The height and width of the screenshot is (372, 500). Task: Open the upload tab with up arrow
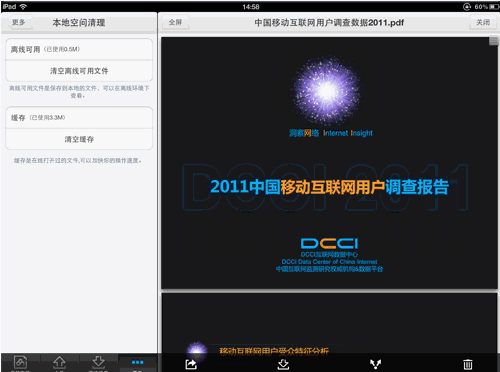pos(59,363)
